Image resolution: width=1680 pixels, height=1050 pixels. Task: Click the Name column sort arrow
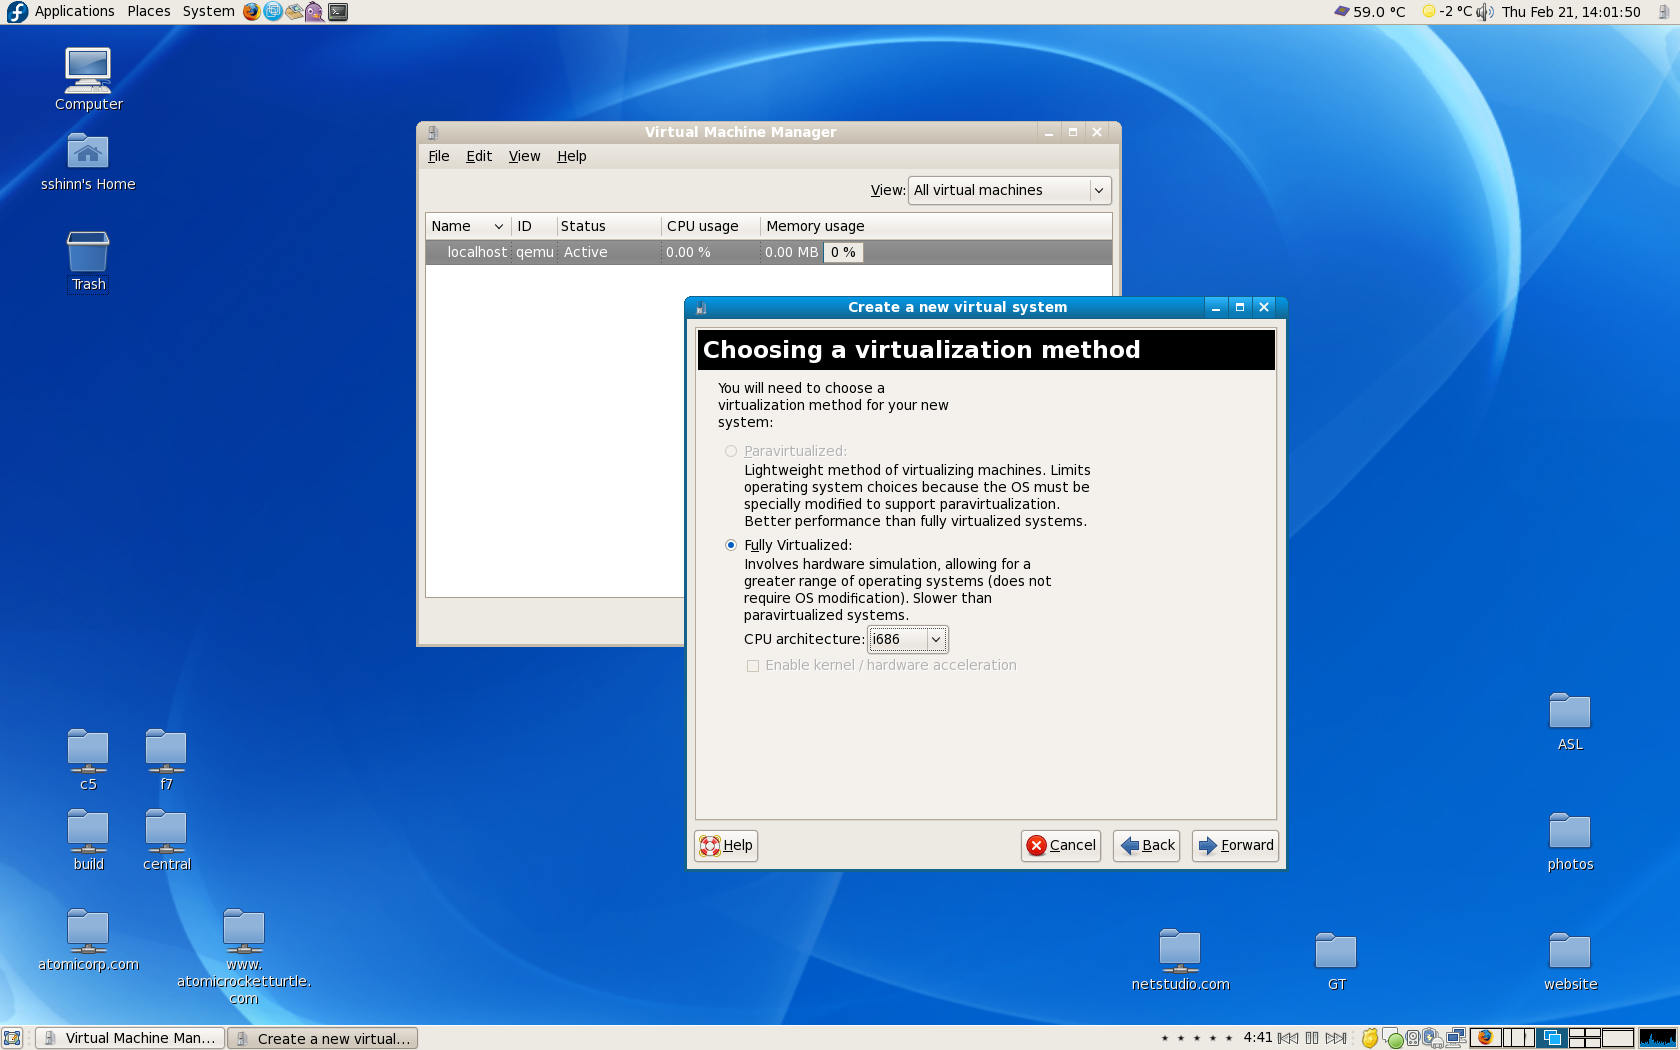tap(498, 226)
